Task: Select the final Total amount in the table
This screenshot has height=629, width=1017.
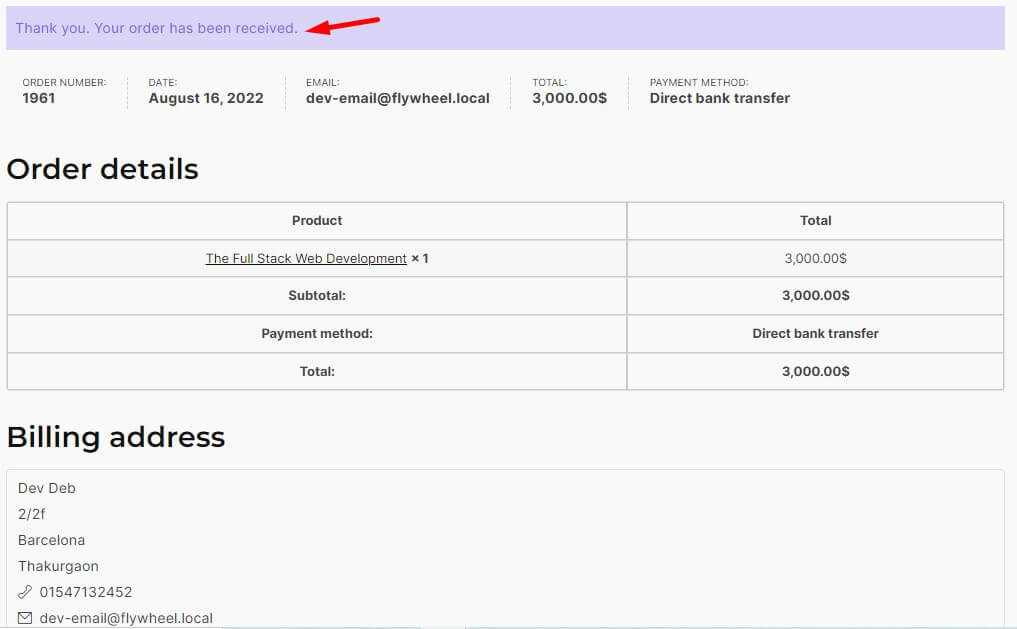Action: (x=815, y=372)
